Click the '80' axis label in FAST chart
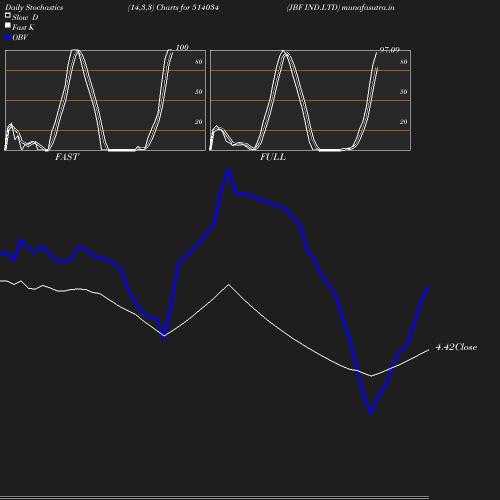The image size is (500, 500). pyautogui.click(x=199, y=62)
